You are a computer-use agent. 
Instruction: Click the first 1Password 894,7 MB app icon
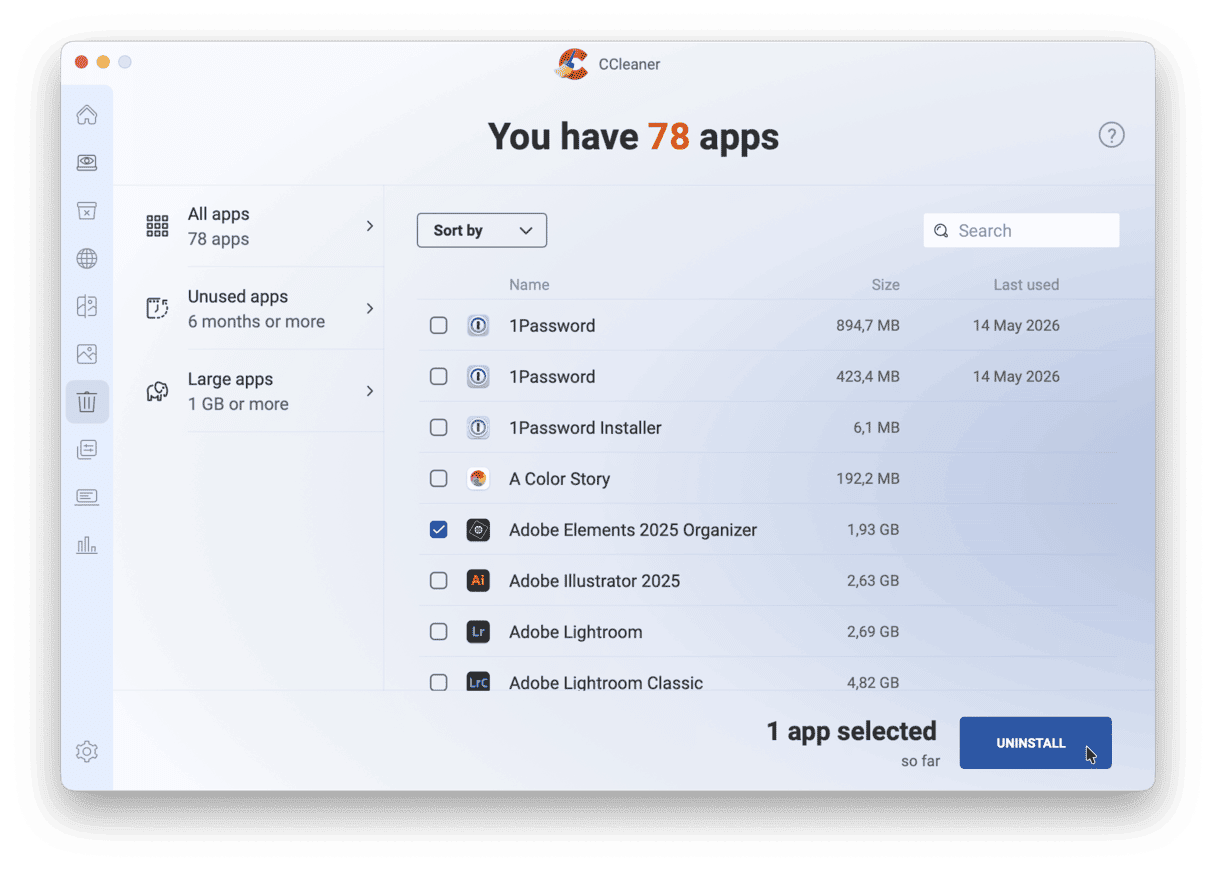tap(478, 325)
